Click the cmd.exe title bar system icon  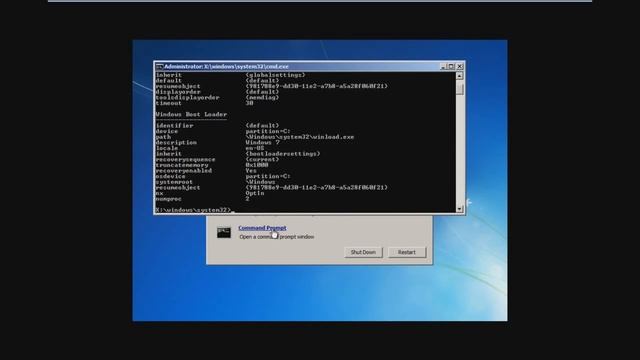point(159,67)
